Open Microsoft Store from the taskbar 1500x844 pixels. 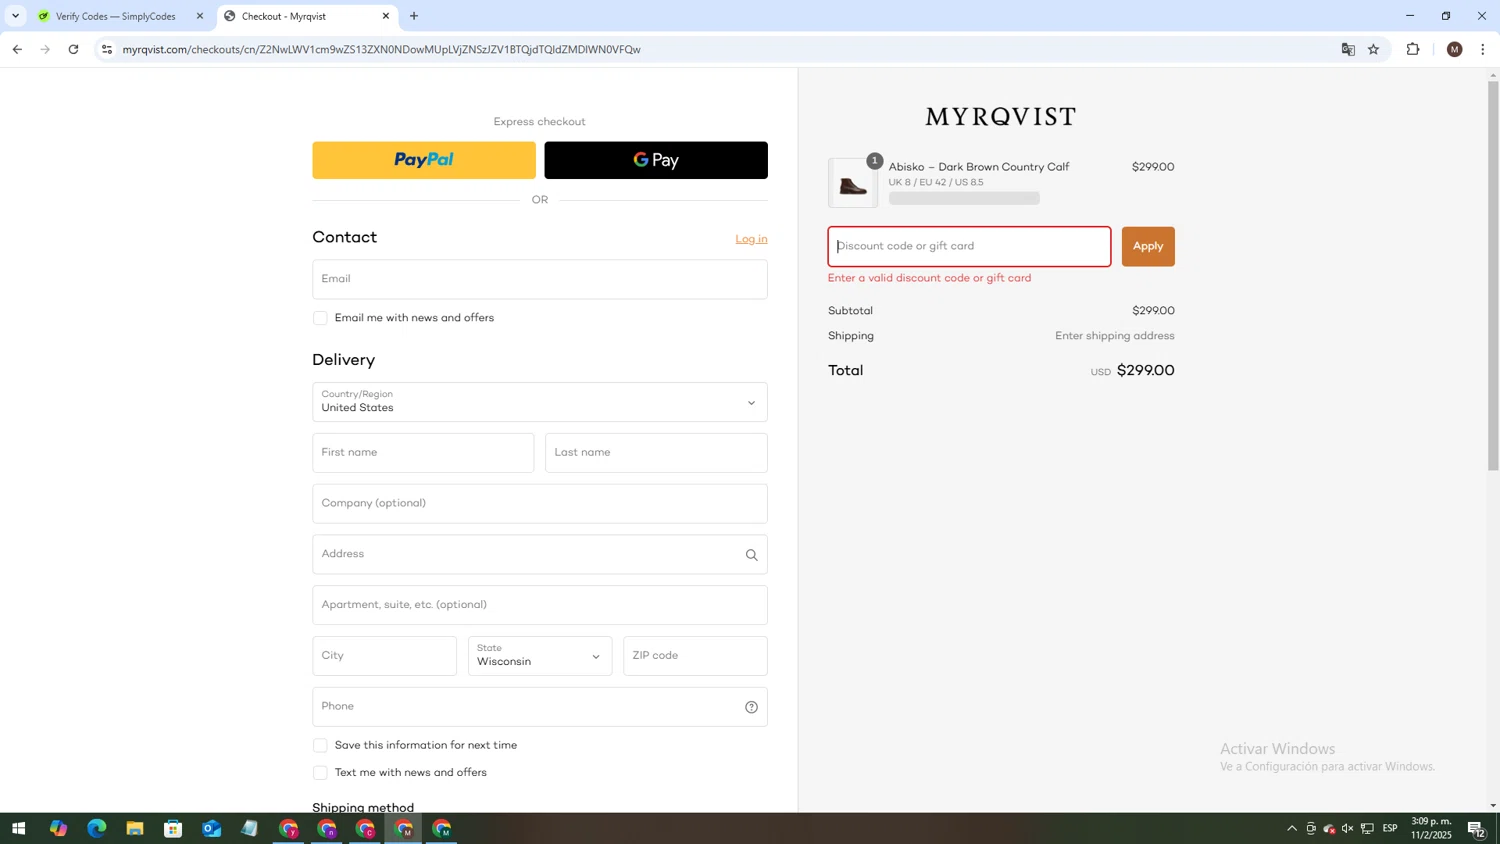[173, 829]
